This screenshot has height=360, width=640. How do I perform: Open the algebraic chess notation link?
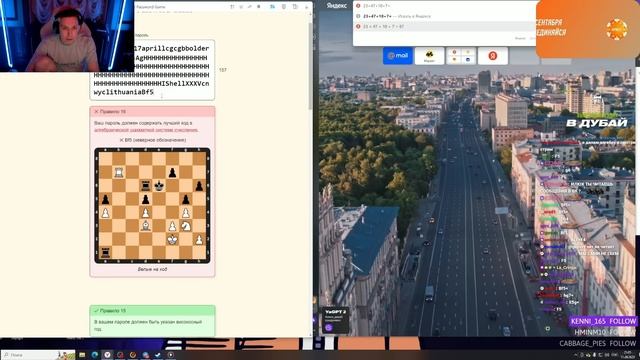[146, 130]
